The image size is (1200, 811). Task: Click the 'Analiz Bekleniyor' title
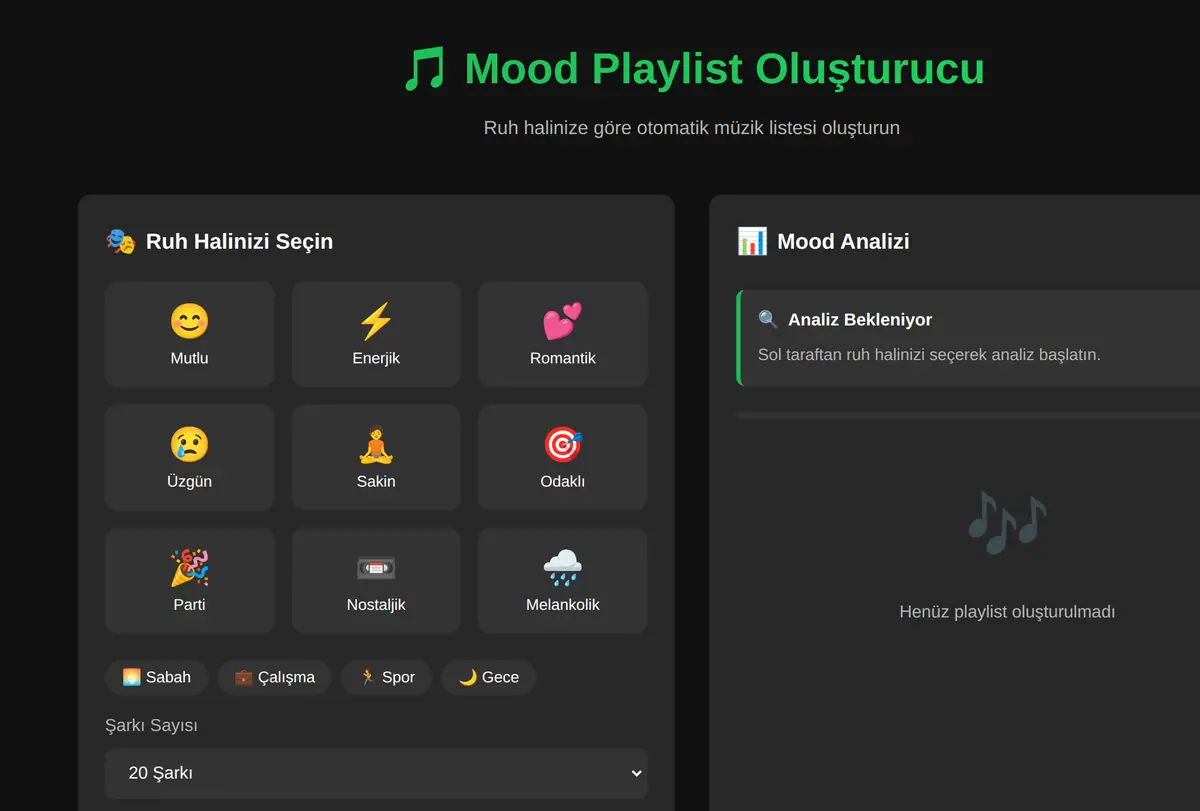pyautogui.click(x=860, y=320)
